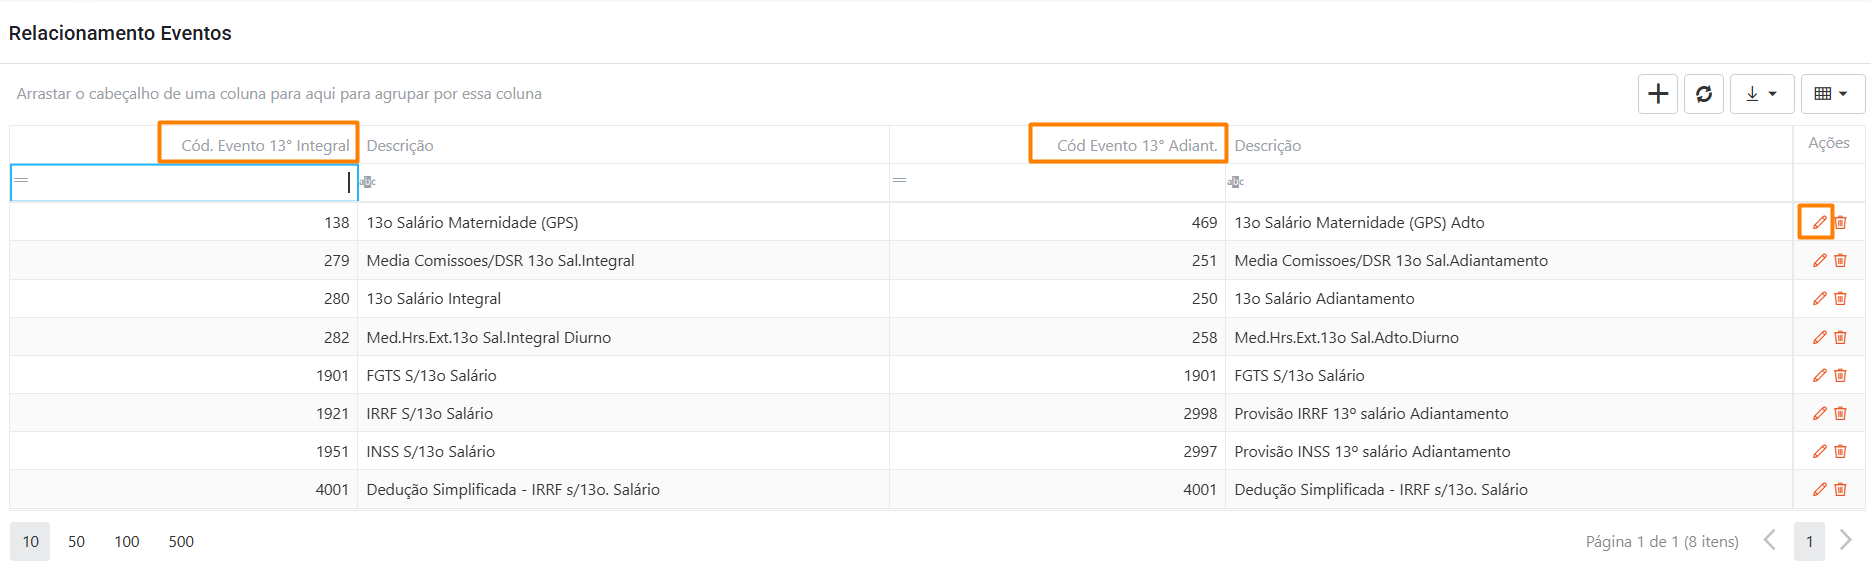Viewport: 1871px width, 576px height.
Task: Edit the INSS S/13o Salário row
Action: [x=1819, y=451]
